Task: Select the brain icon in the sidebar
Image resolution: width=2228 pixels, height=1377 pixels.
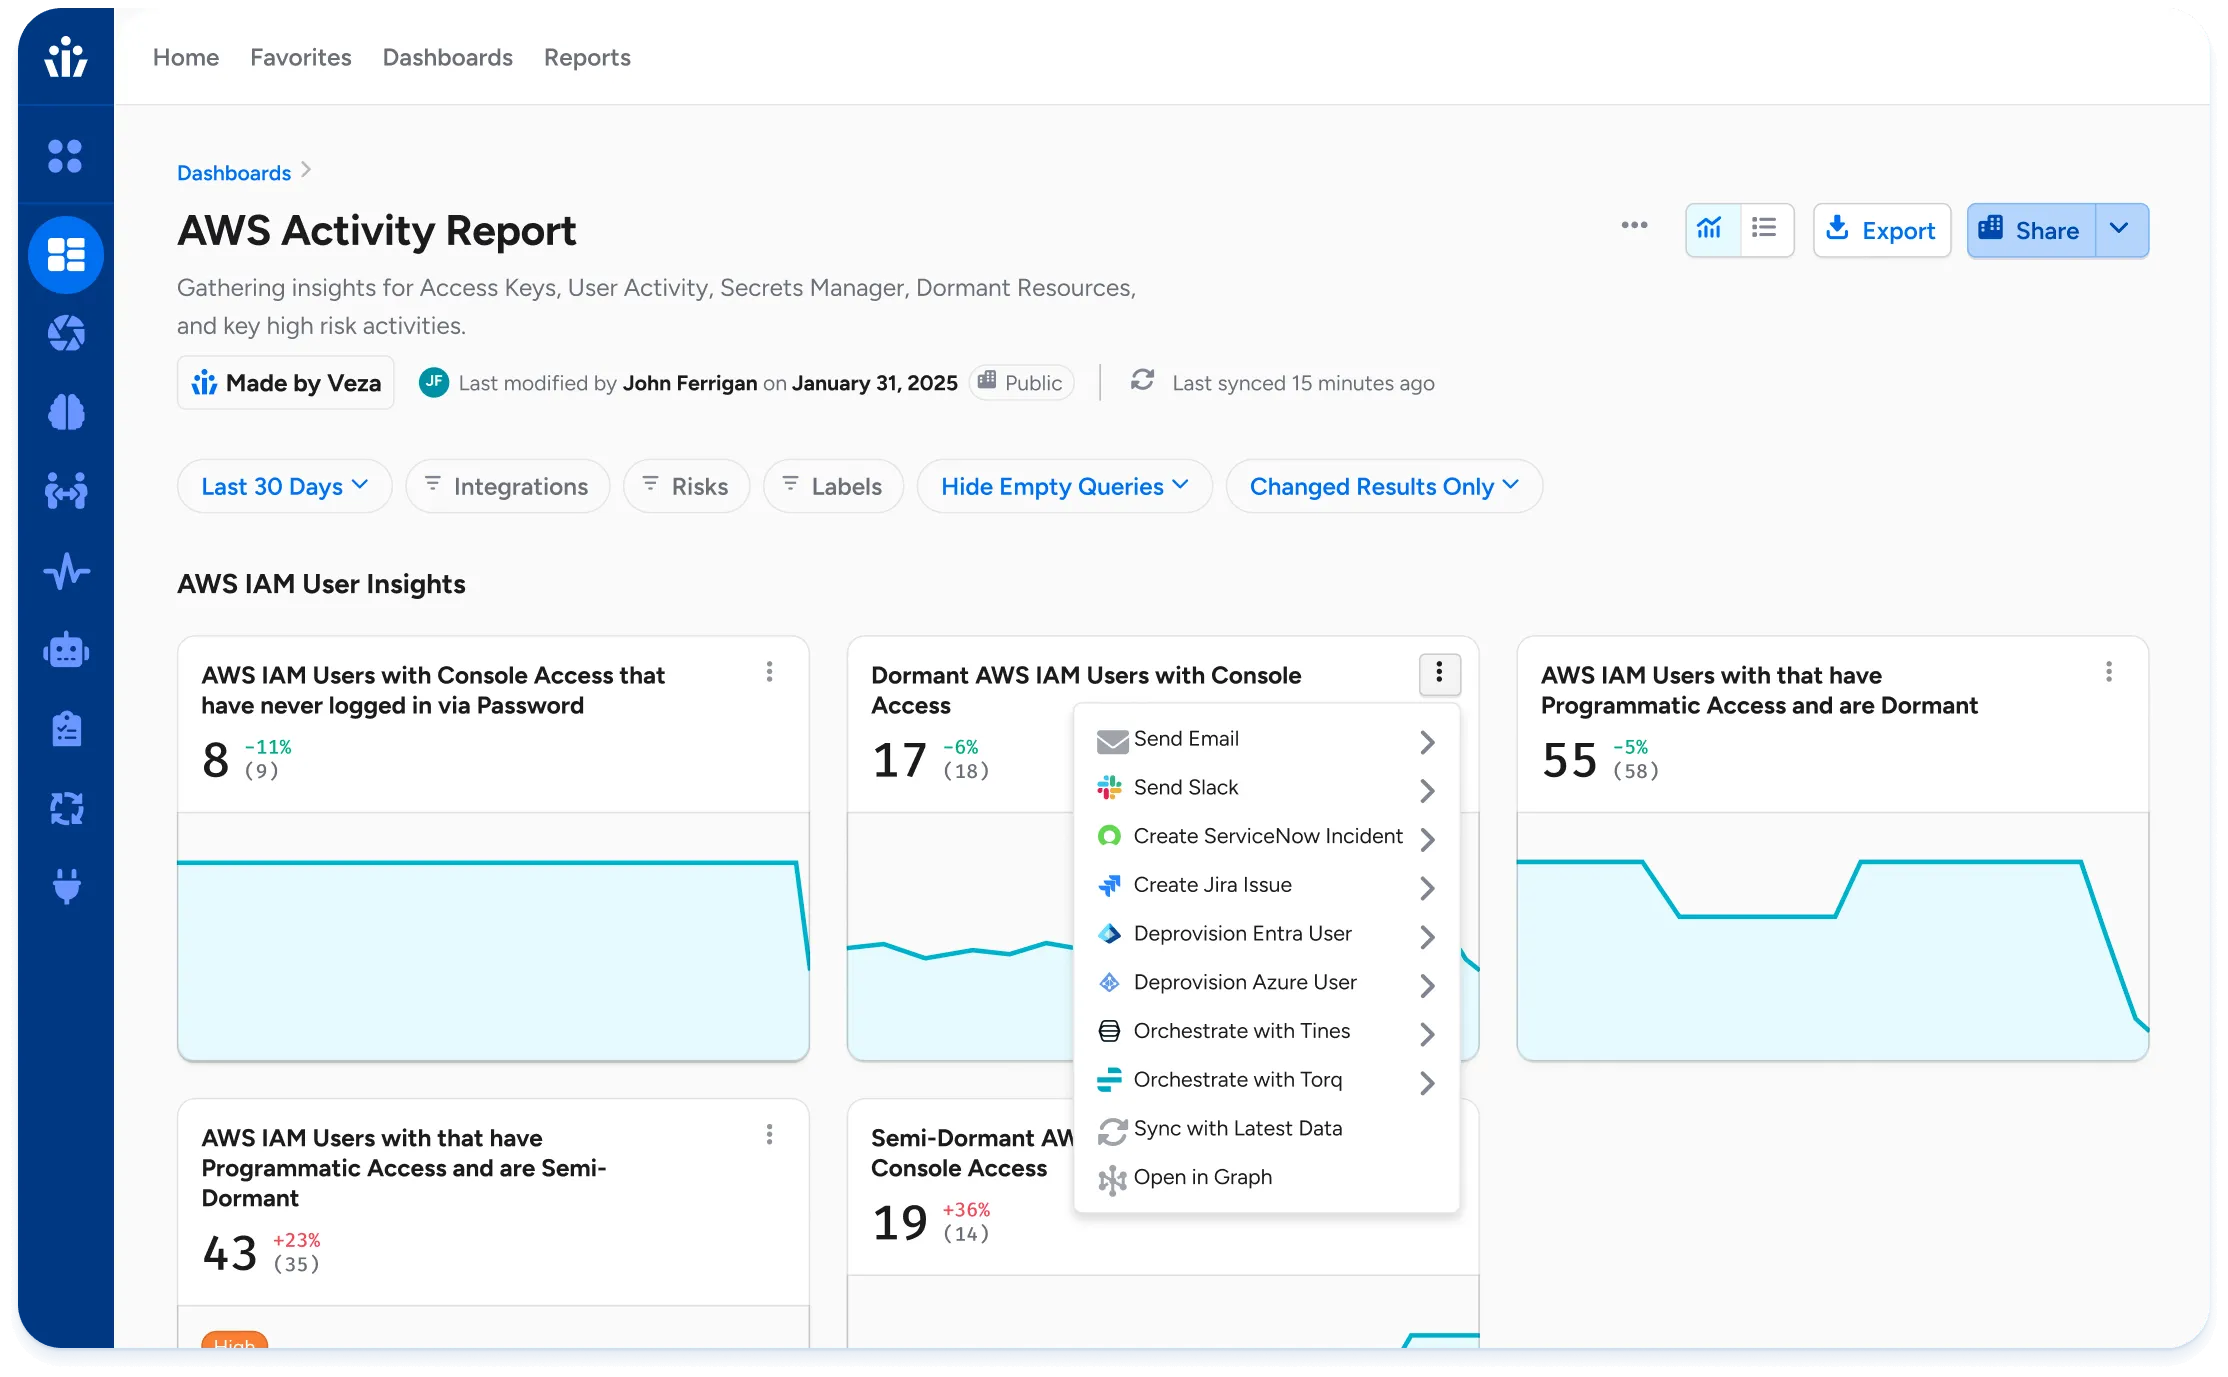Action: (x=66, y=412)
